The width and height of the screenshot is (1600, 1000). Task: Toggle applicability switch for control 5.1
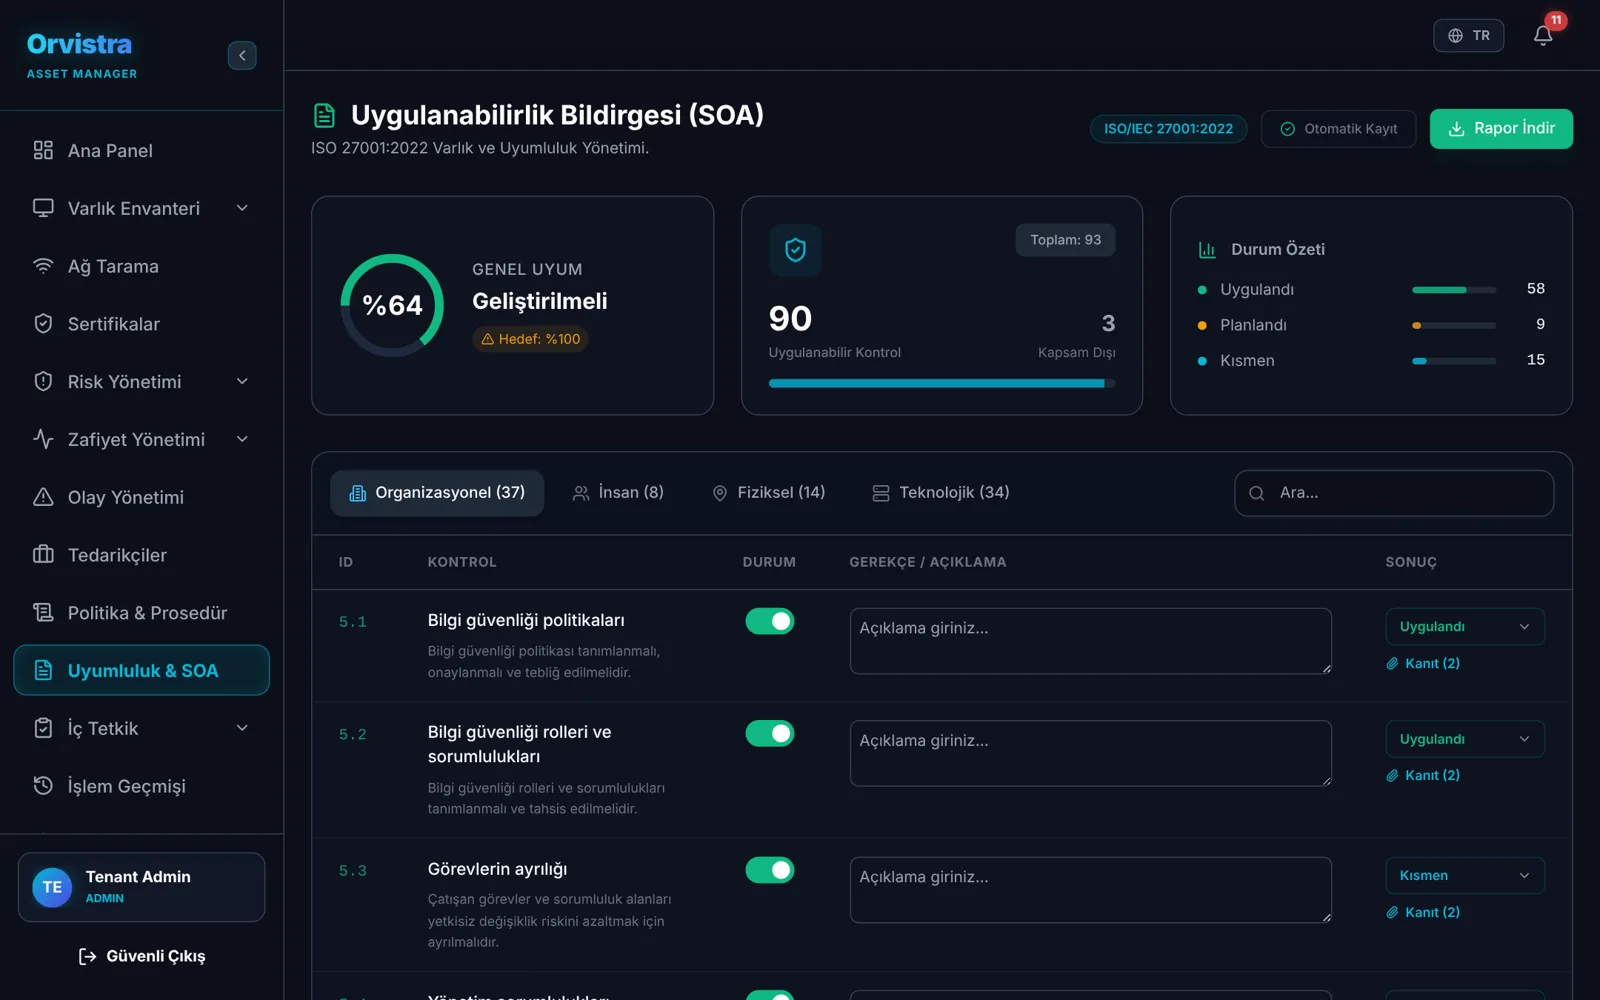click(x=770, y=621)
